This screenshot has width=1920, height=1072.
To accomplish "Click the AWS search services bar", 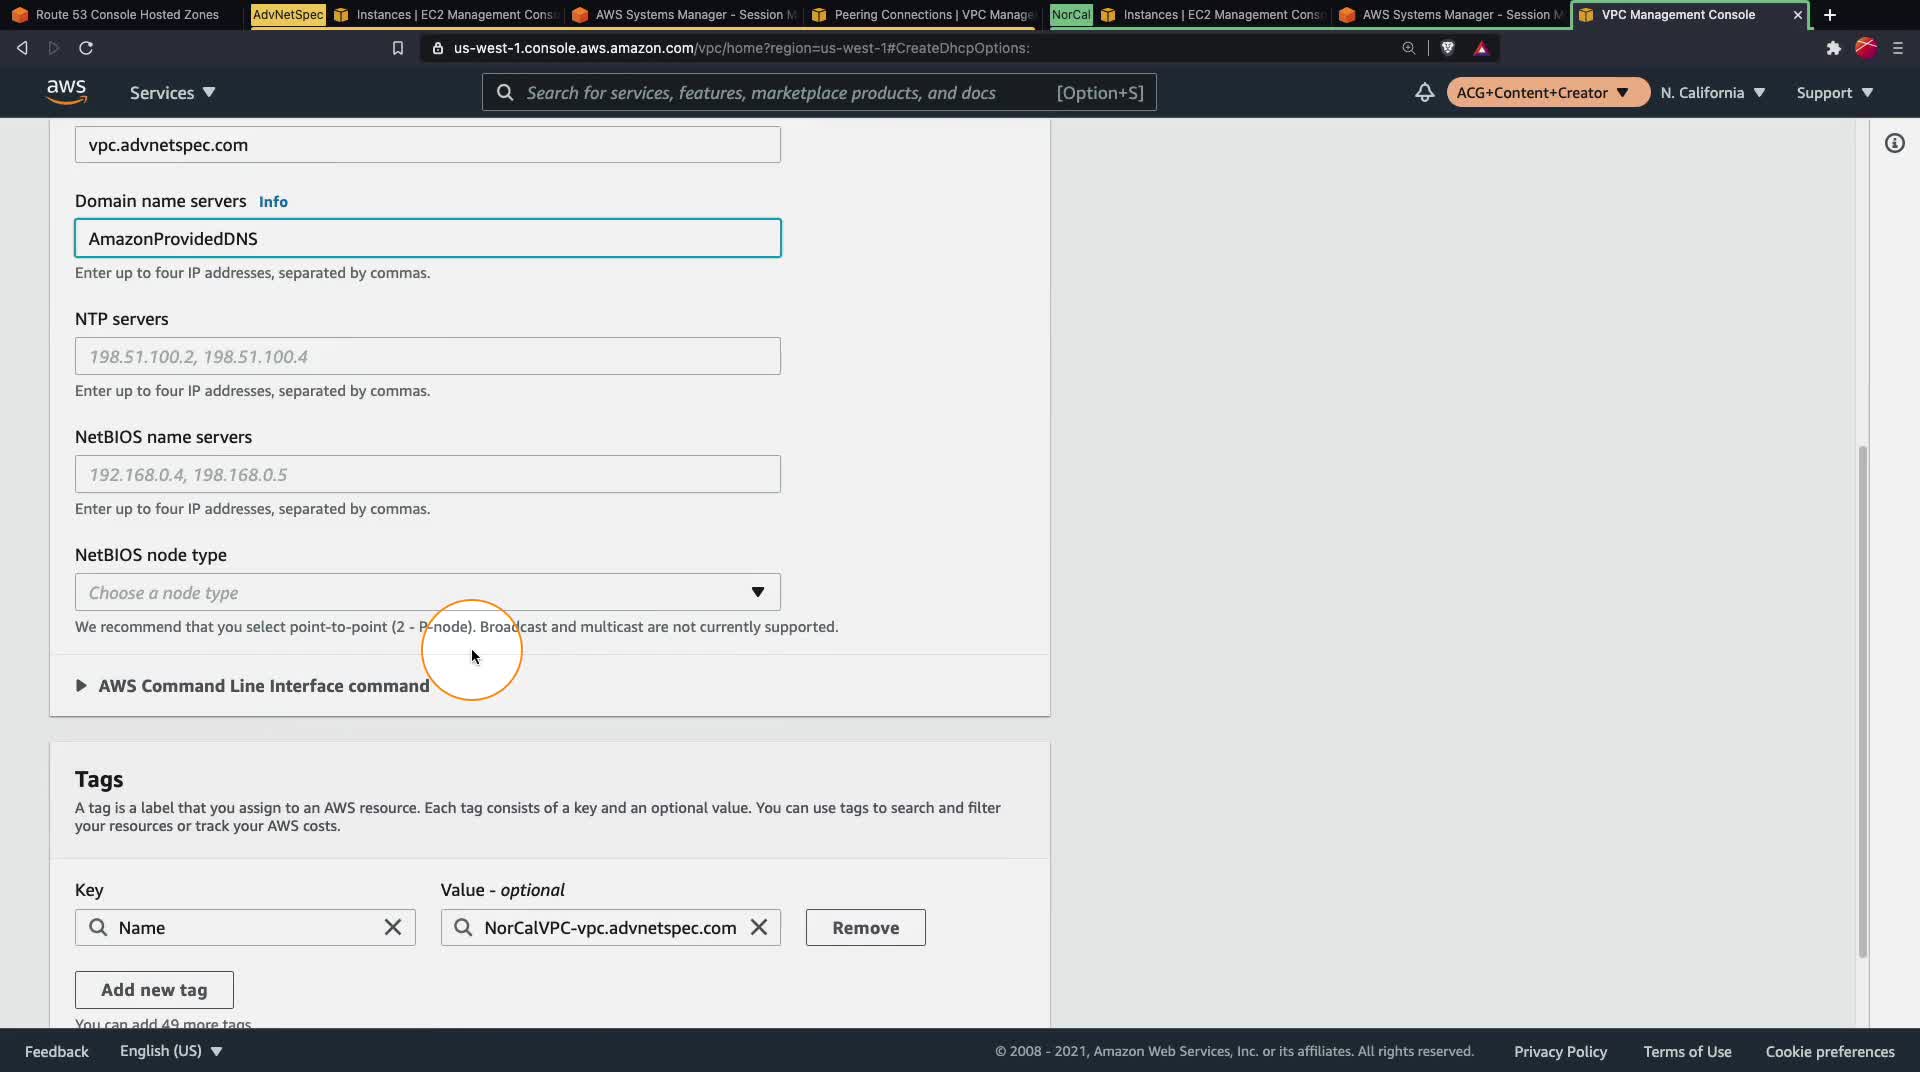I will tap(819, 93).
